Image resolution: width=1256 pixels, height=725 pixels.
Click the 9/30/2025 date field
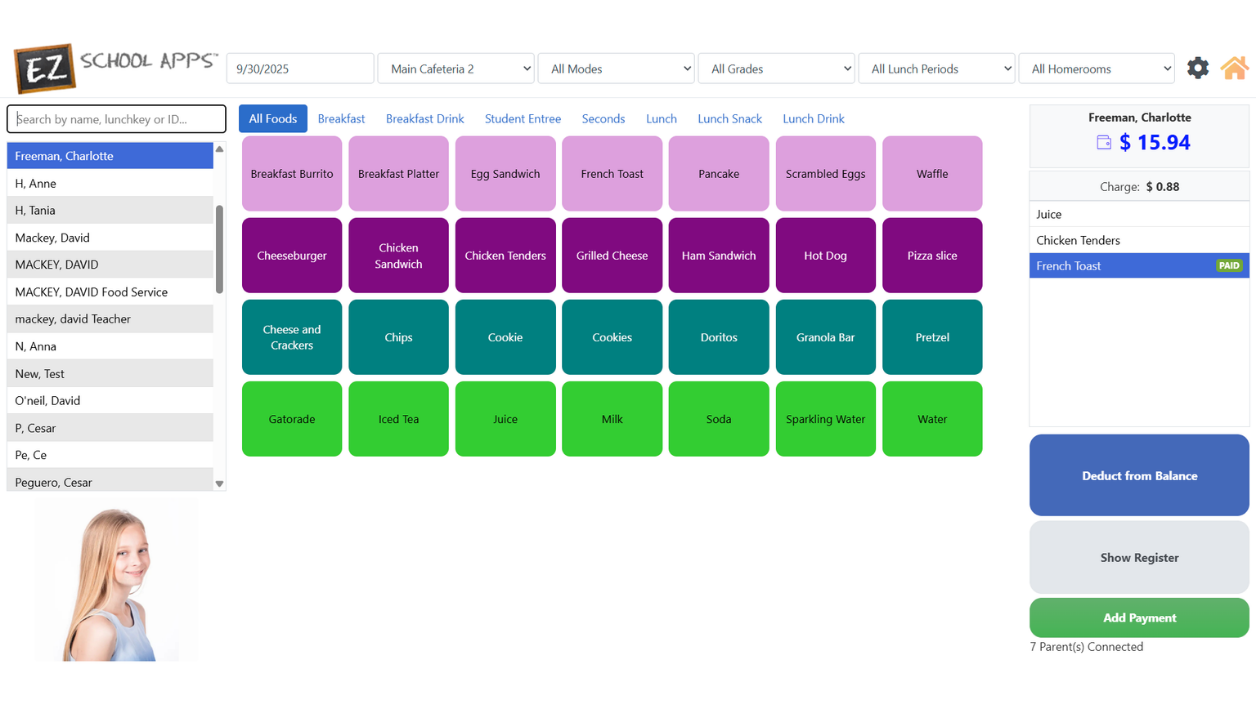click(300, 68)
